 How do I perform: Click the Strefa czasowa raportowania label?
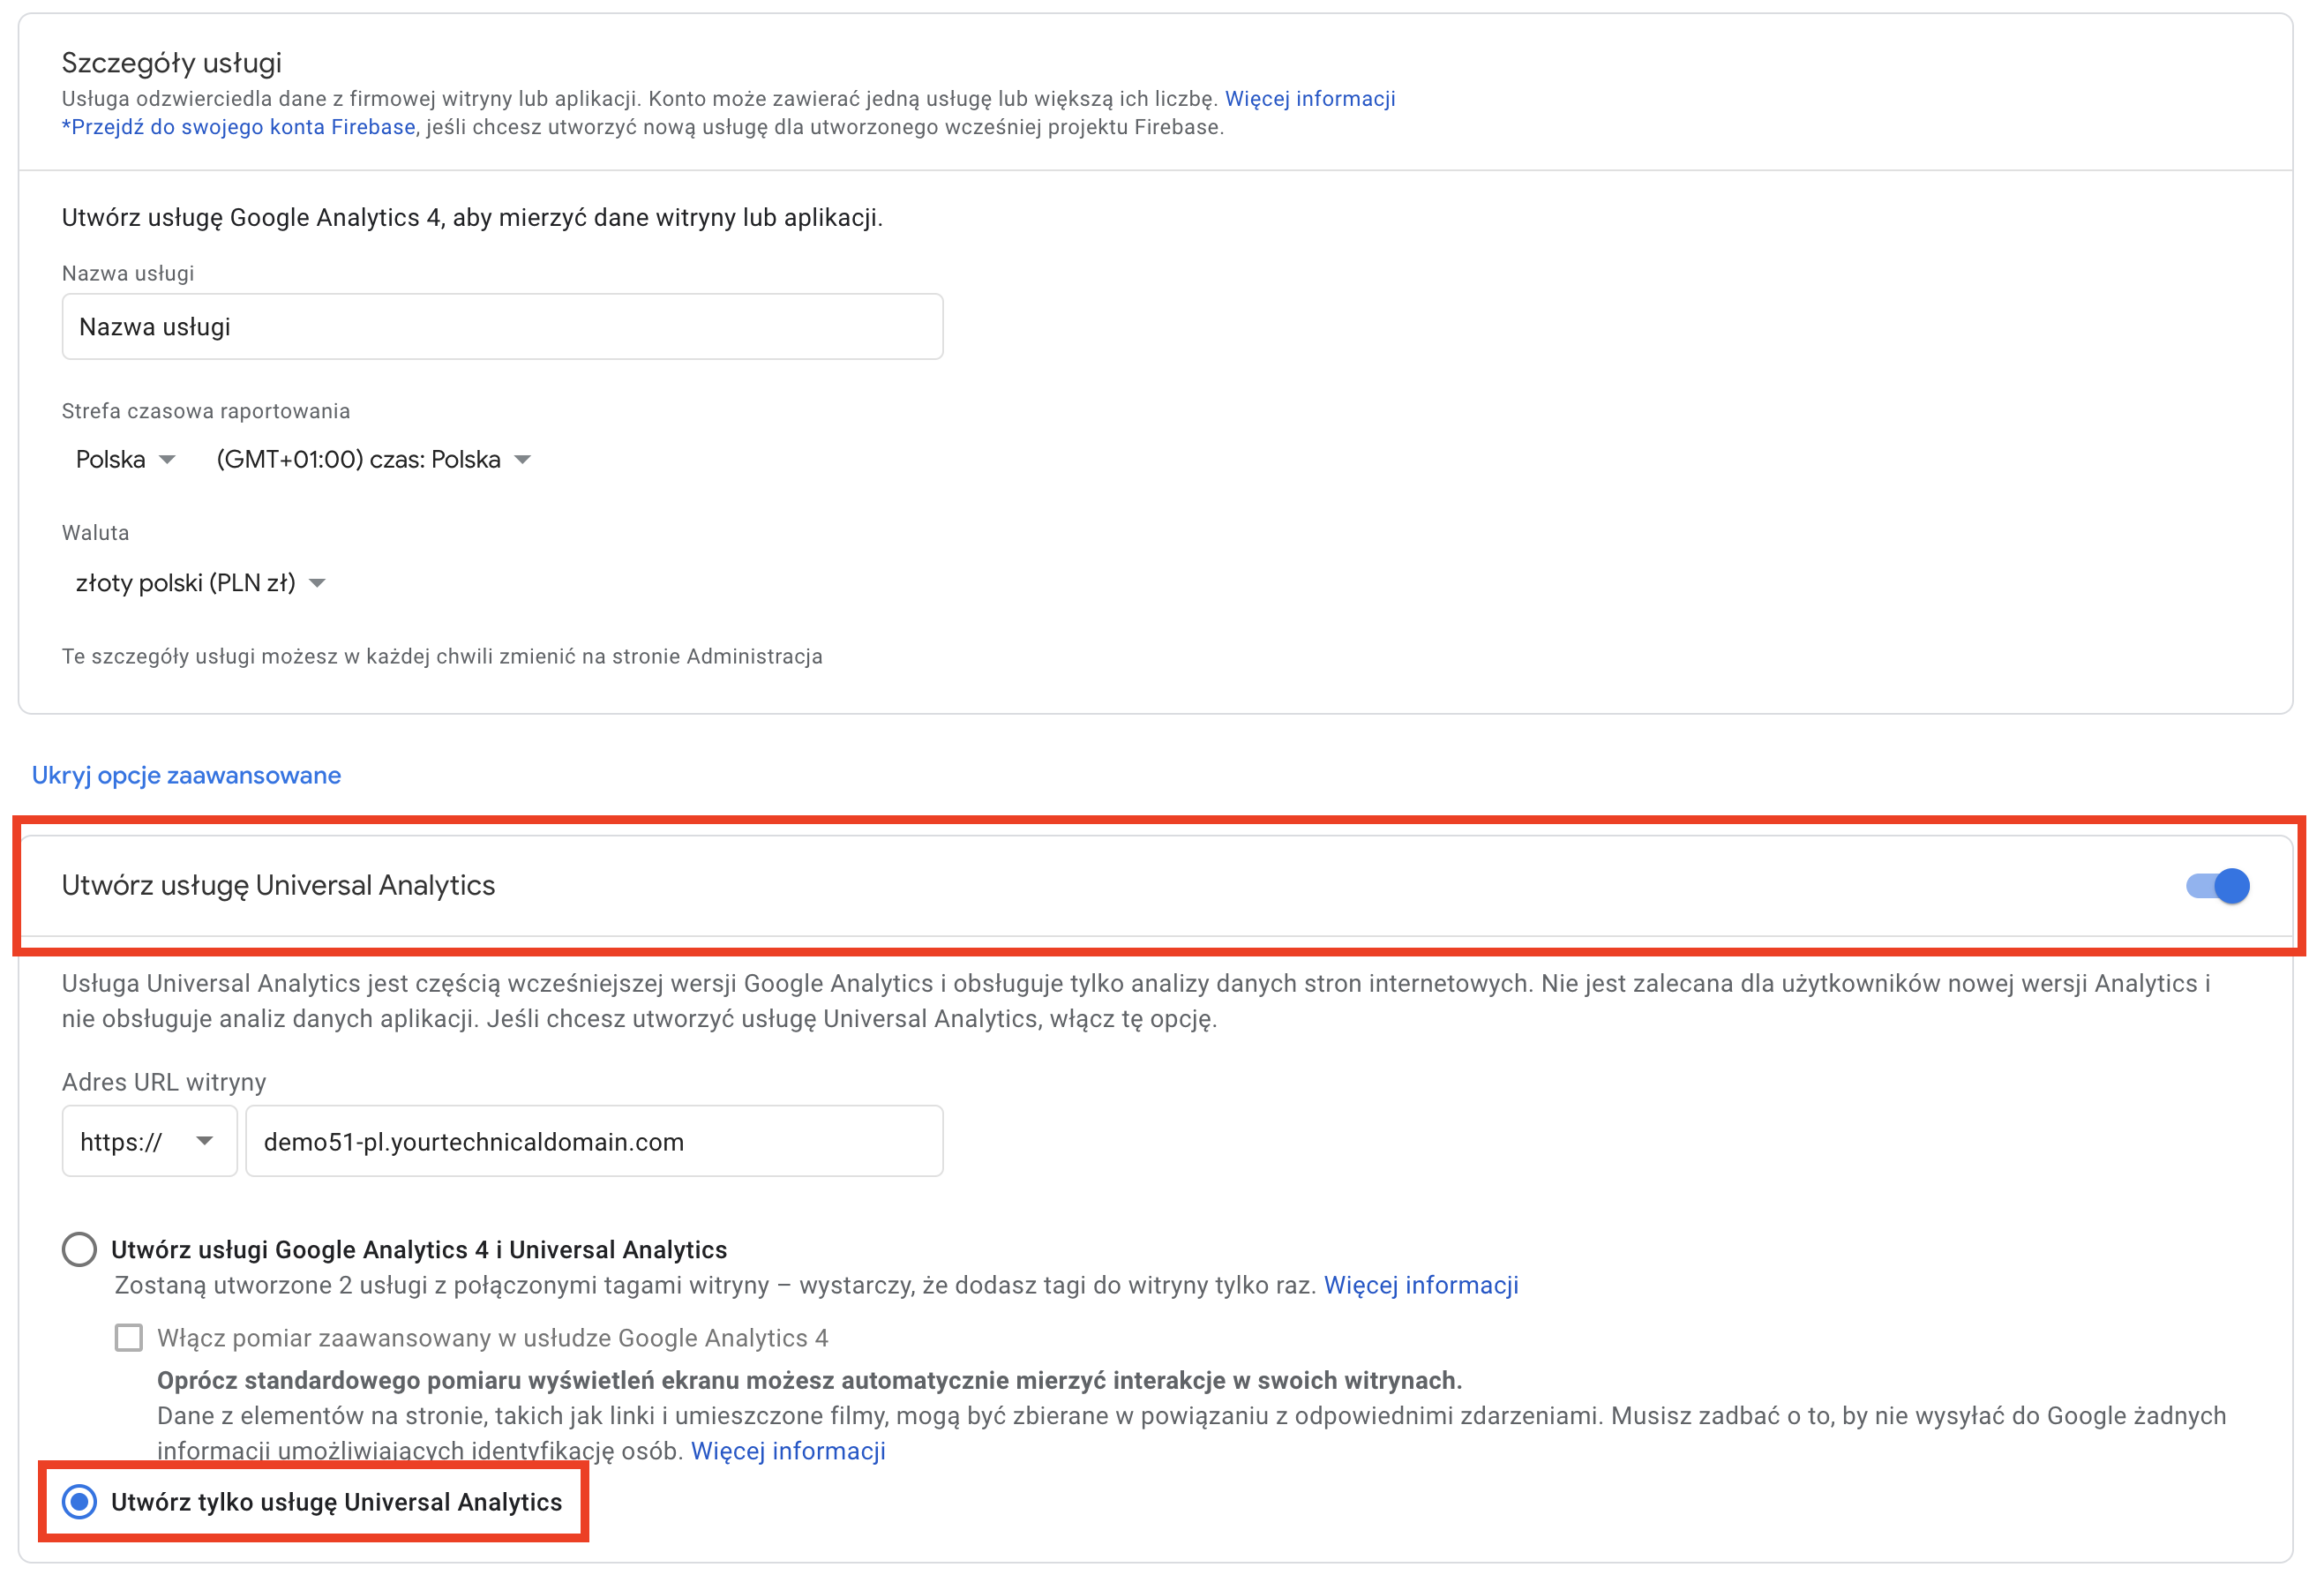click(x=206, y=411)
